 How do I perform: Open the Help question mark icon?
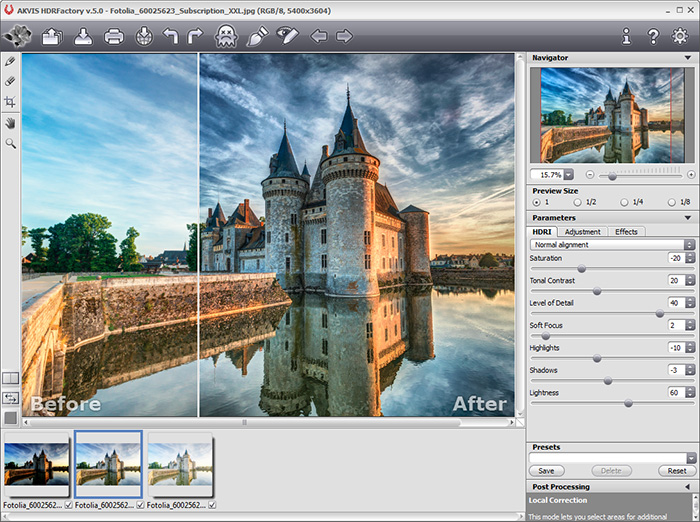pos(653,37)
